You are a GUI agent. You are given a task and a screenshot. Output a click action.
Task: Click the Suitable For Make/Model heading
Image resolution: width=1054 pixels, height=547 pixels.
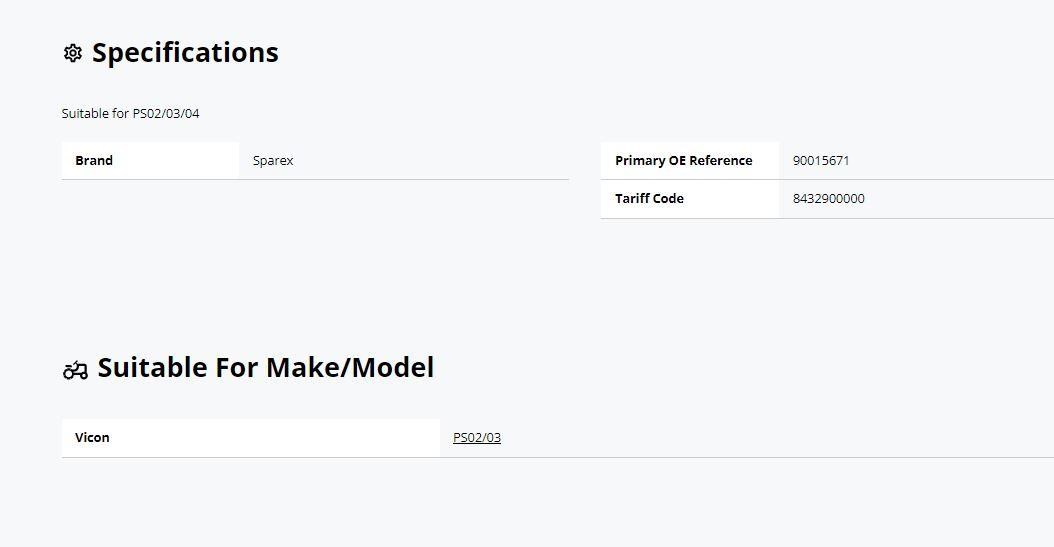pyautogui.click(x=265, y=368)
